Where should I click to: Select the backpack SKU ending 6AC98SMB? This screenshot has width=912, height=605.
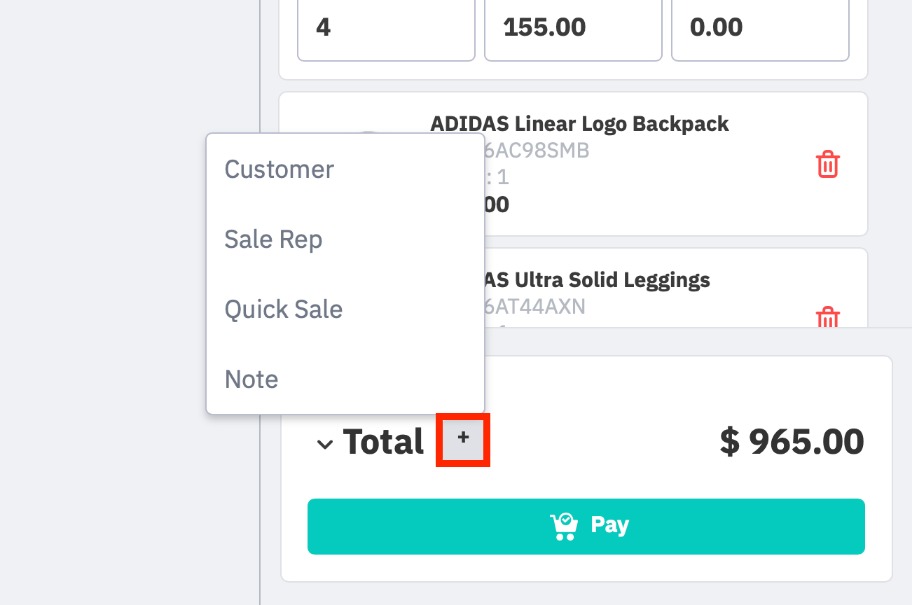537,151
